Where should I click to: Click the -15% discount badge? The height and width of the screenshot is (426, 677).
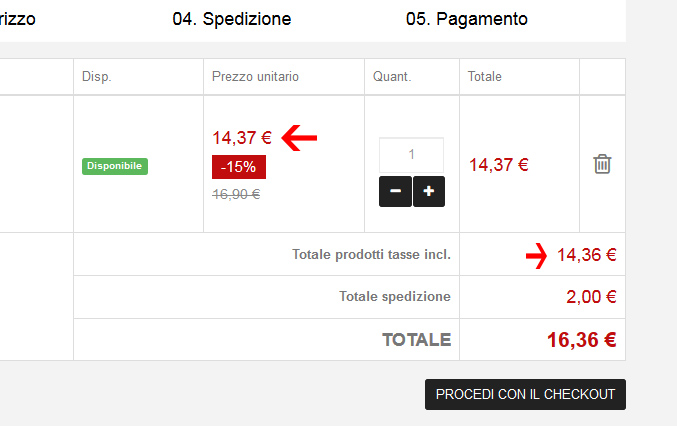238,166
